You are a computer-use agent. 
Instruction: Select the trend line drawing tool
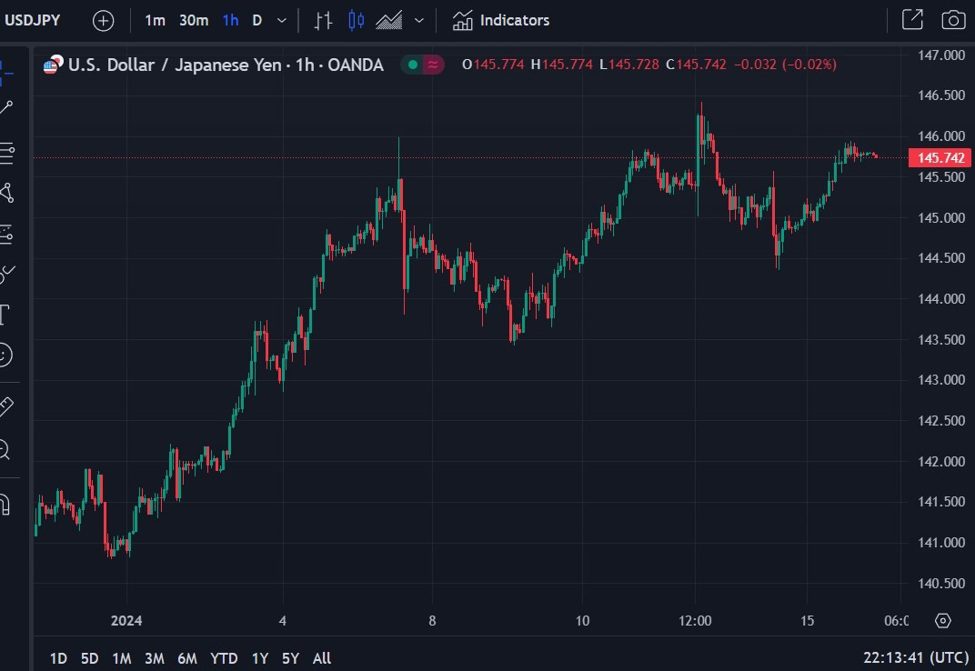pos(5,108)
